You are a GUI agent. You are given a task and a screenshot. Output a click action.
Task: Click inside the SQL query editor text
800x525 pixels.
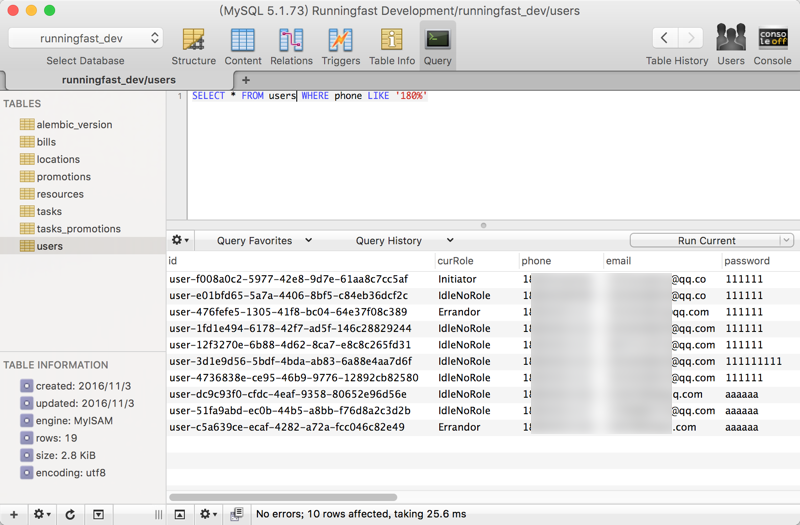click(x=309, y=96)
